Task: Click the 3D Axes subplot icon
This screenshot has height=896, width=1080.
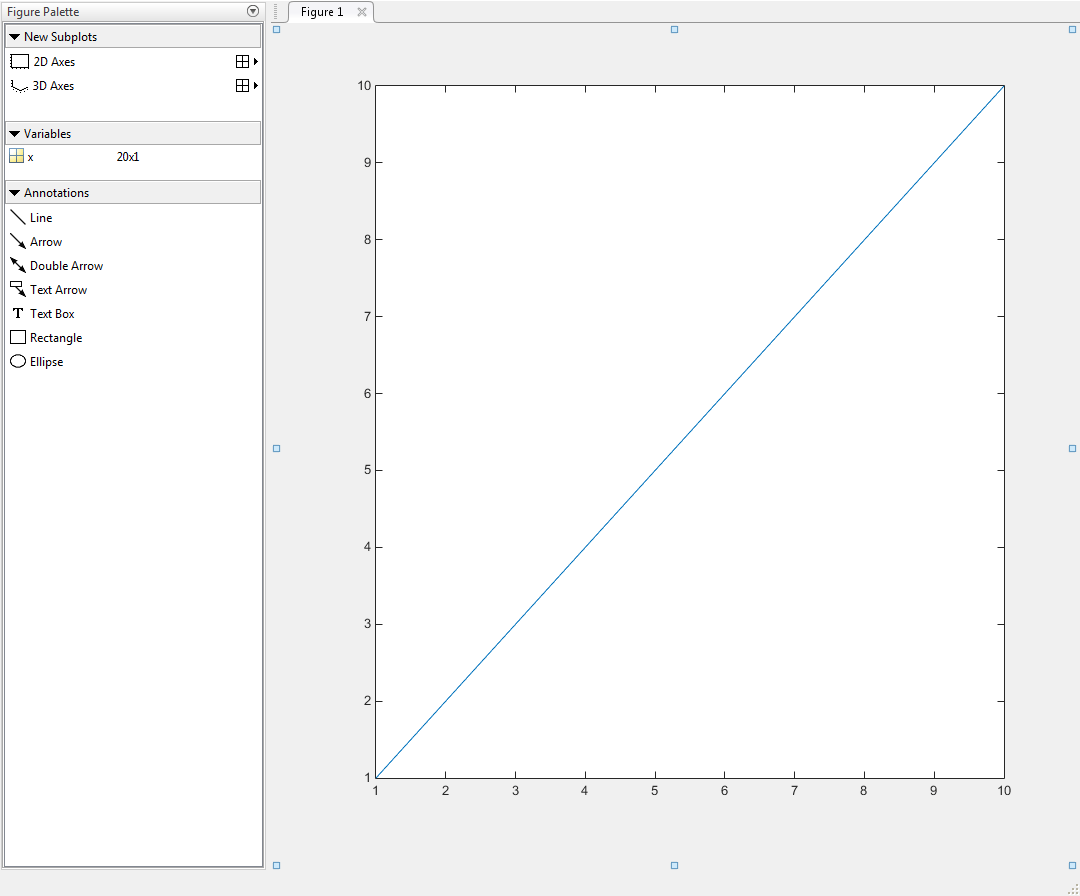Action: (x=20, y=86)
